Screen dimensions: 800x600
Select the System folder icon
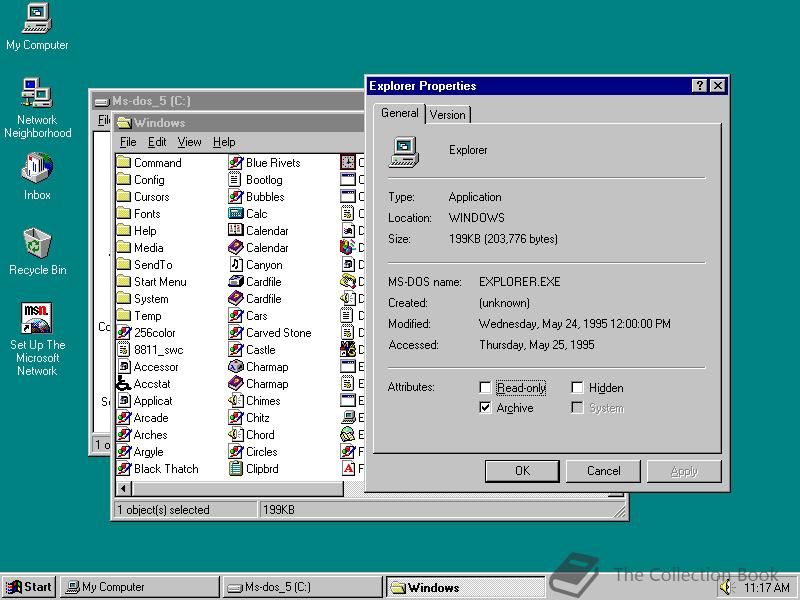point(123,298)
